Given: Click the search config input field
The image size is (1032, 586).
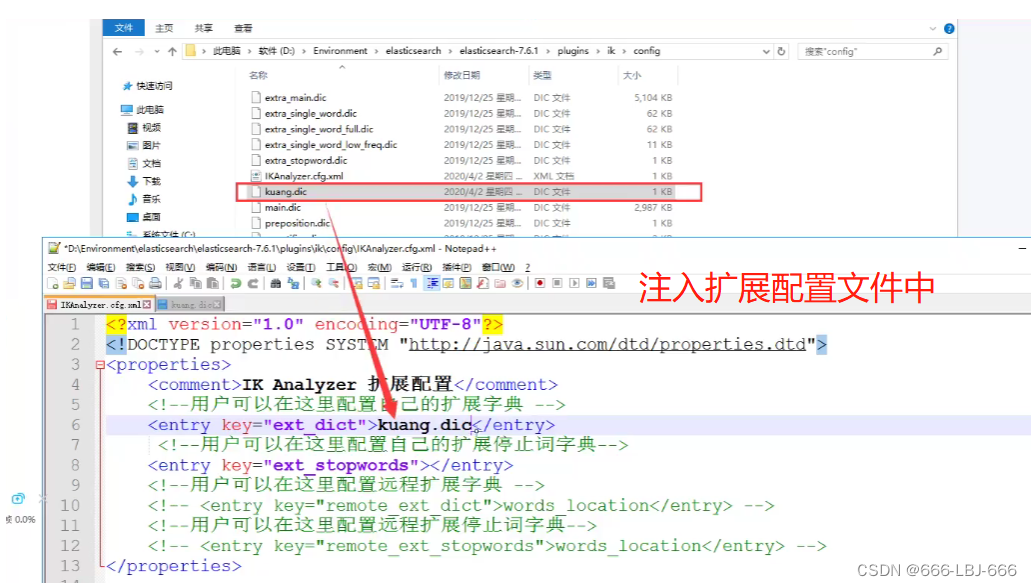Looking at the screenshot, I should click(x=872, y=51).
